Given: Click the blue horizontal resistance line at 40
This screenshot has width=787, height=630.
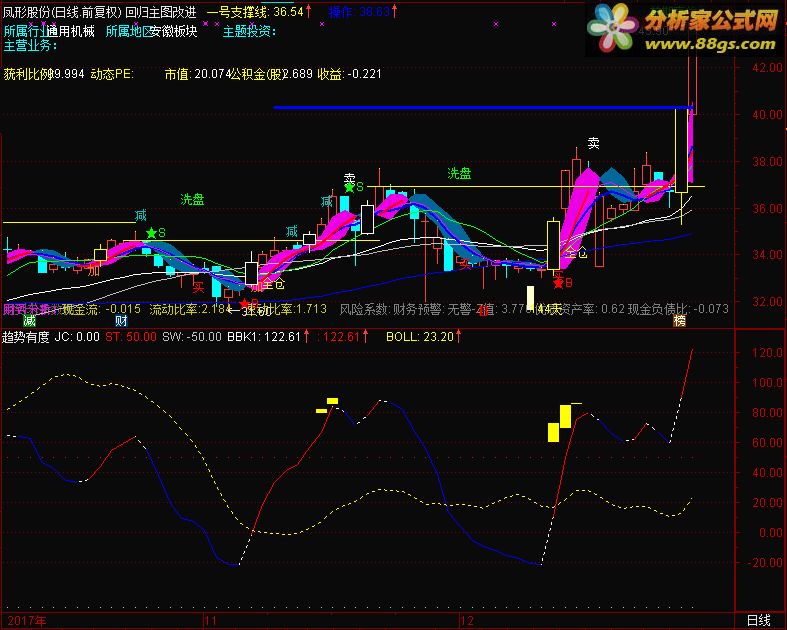Looking at the screenshot, I should [x=483, y=107].
